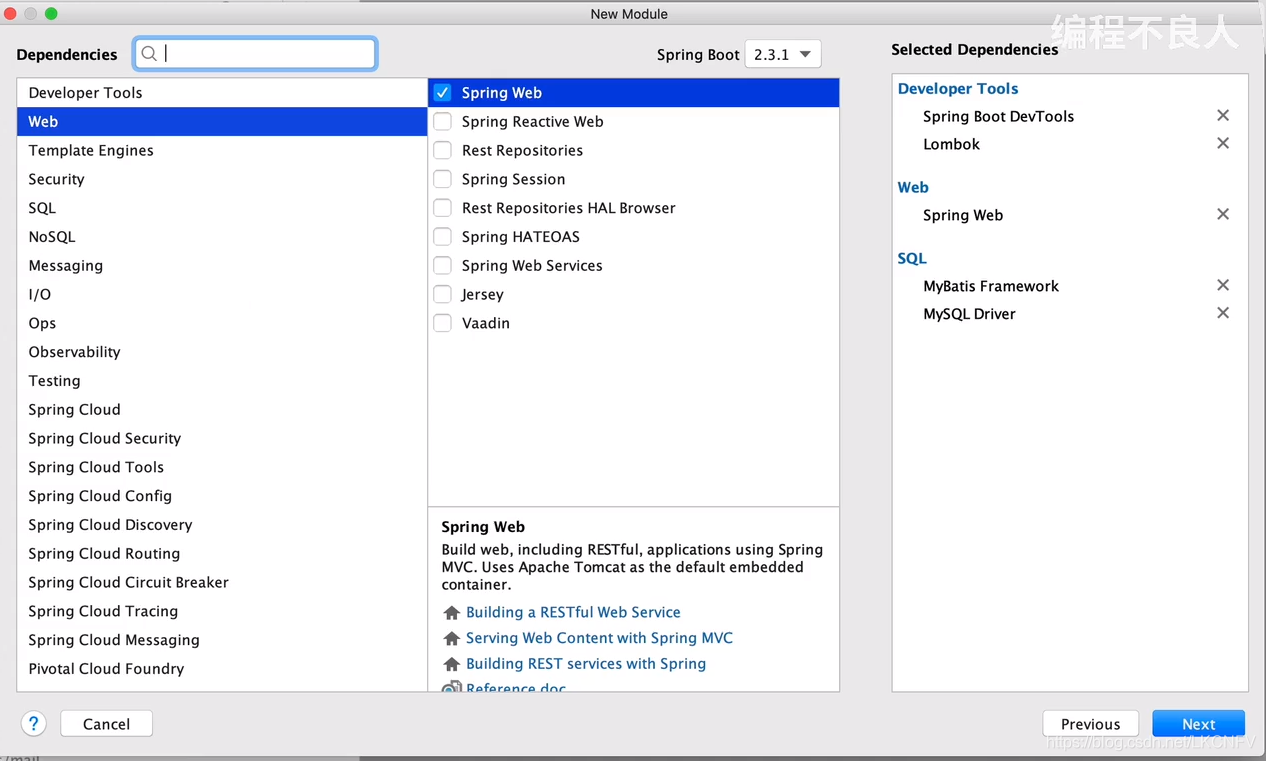Screen dimensions: 1266x761
Task: Select the Spring Cloud Security category
Action: coord(222,439)
